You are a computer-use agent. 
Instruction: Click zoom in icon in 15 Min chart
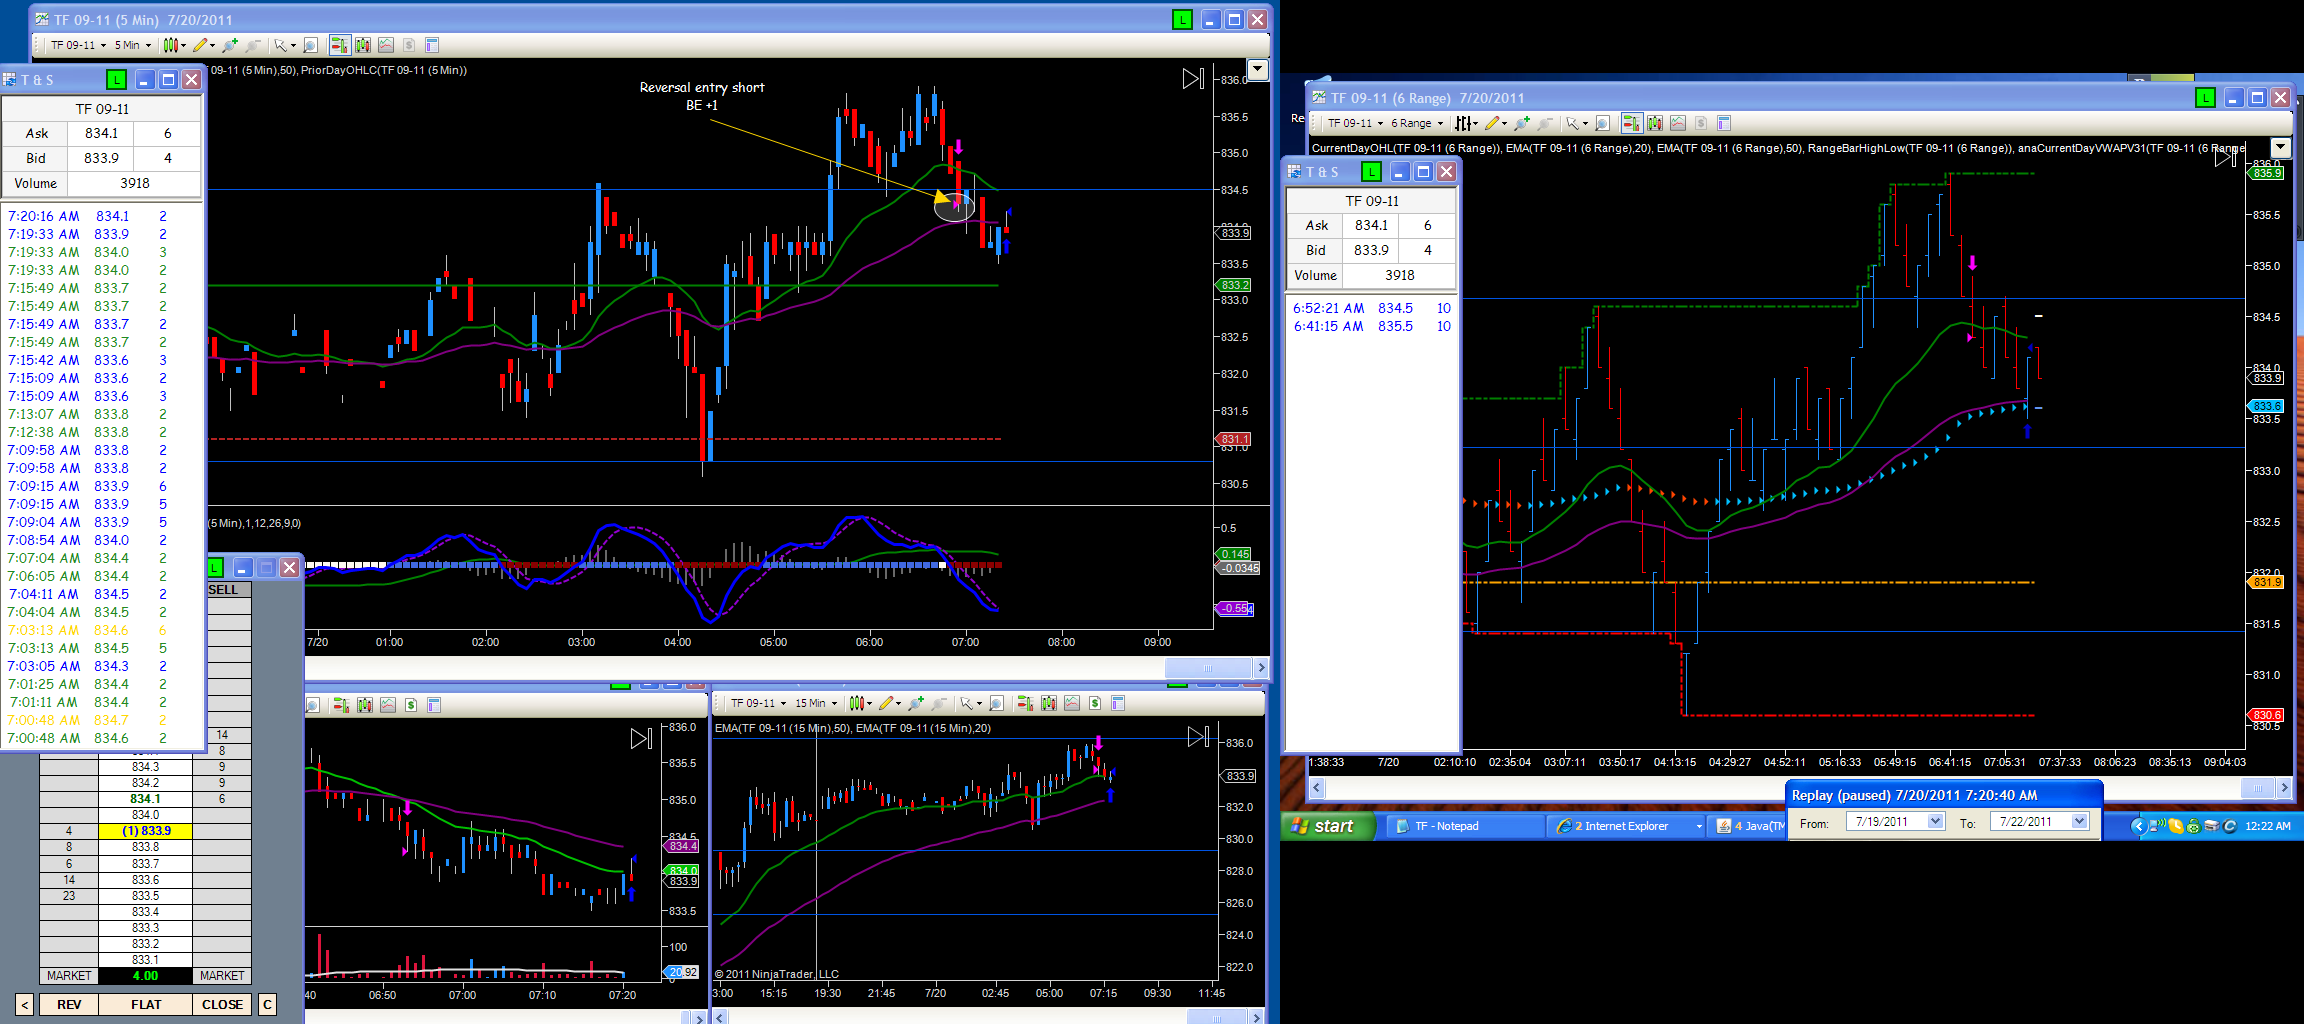click(916, 703)
